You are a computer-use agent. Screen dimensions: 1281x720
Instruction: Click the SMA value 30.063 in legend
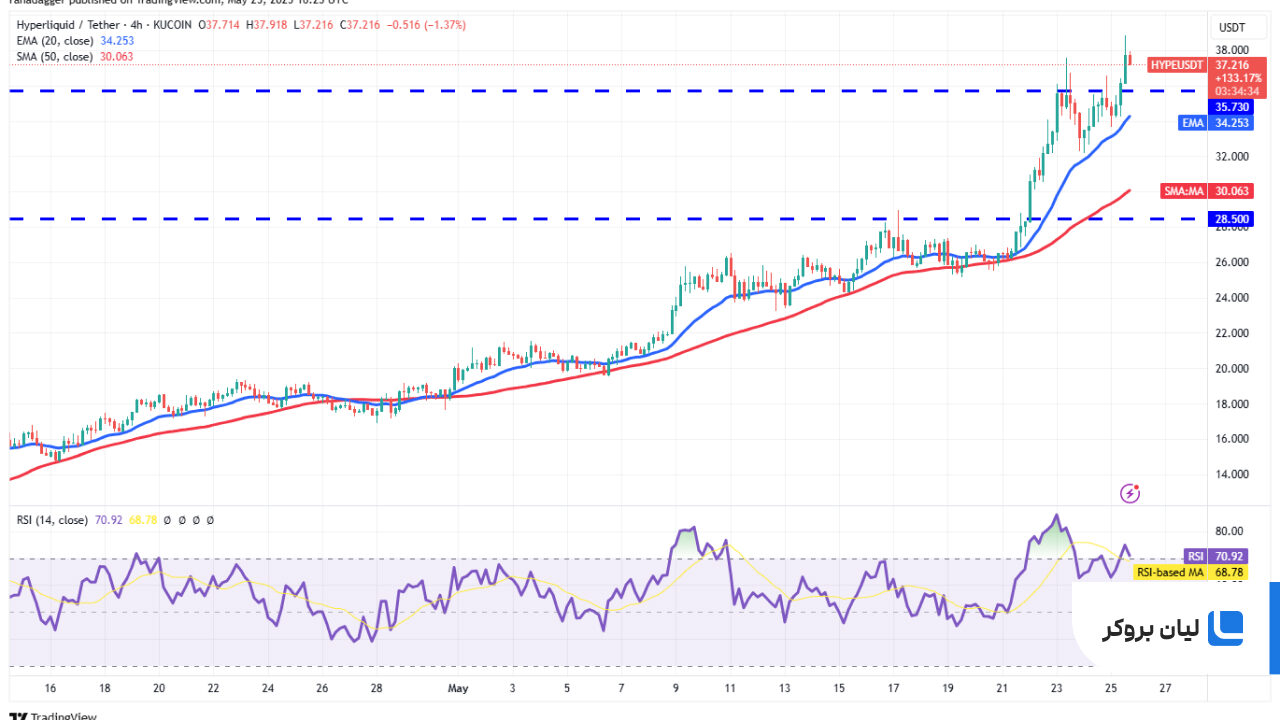(x=117, y=57)
